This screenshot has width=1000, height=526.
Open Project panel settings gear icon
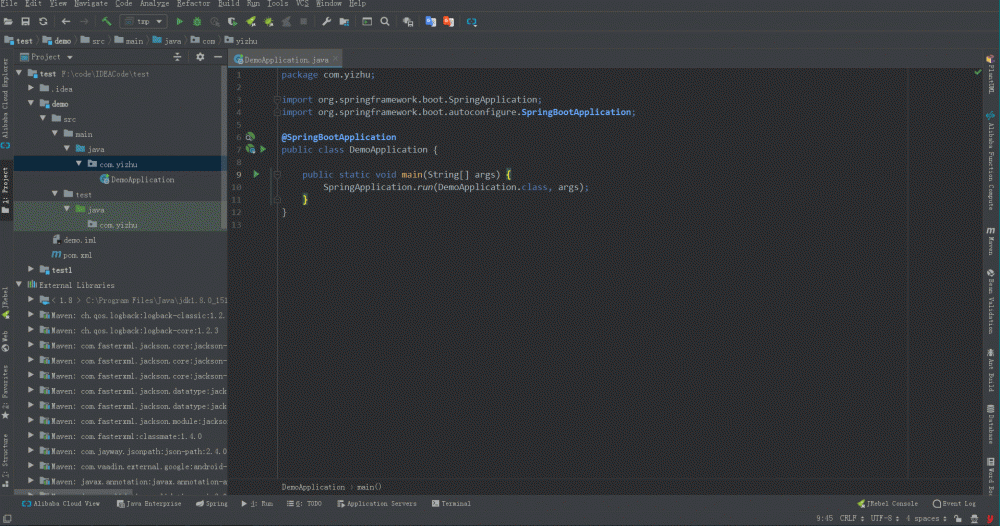(x=200, y=57)
